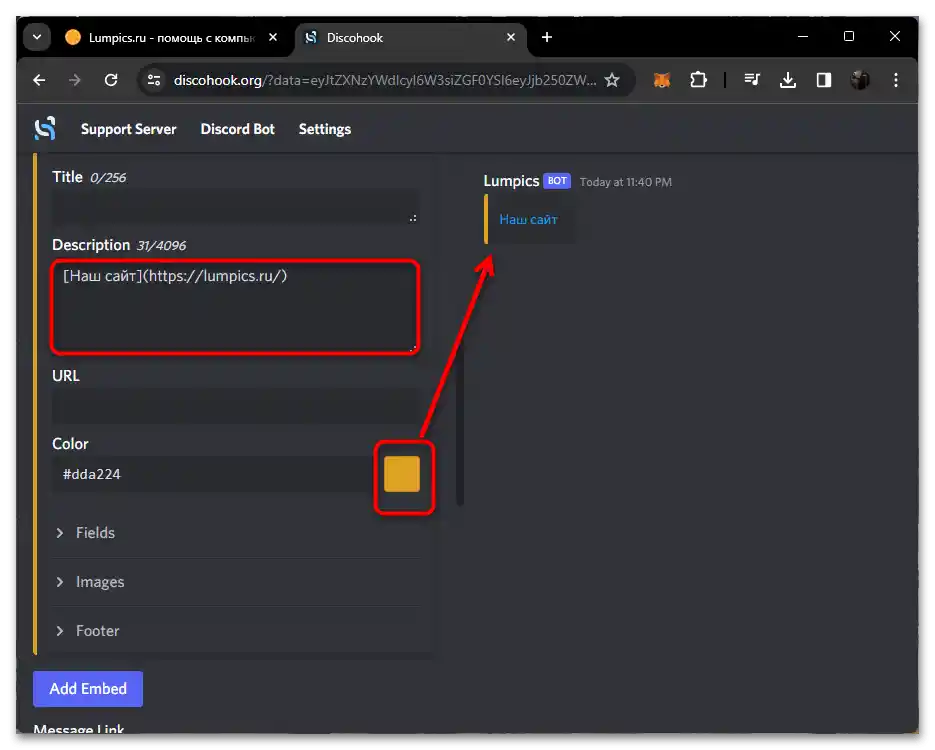The height and width of the screenshot is (750, 935).
Task: Go back to the previous page
Action: [39, 80]
